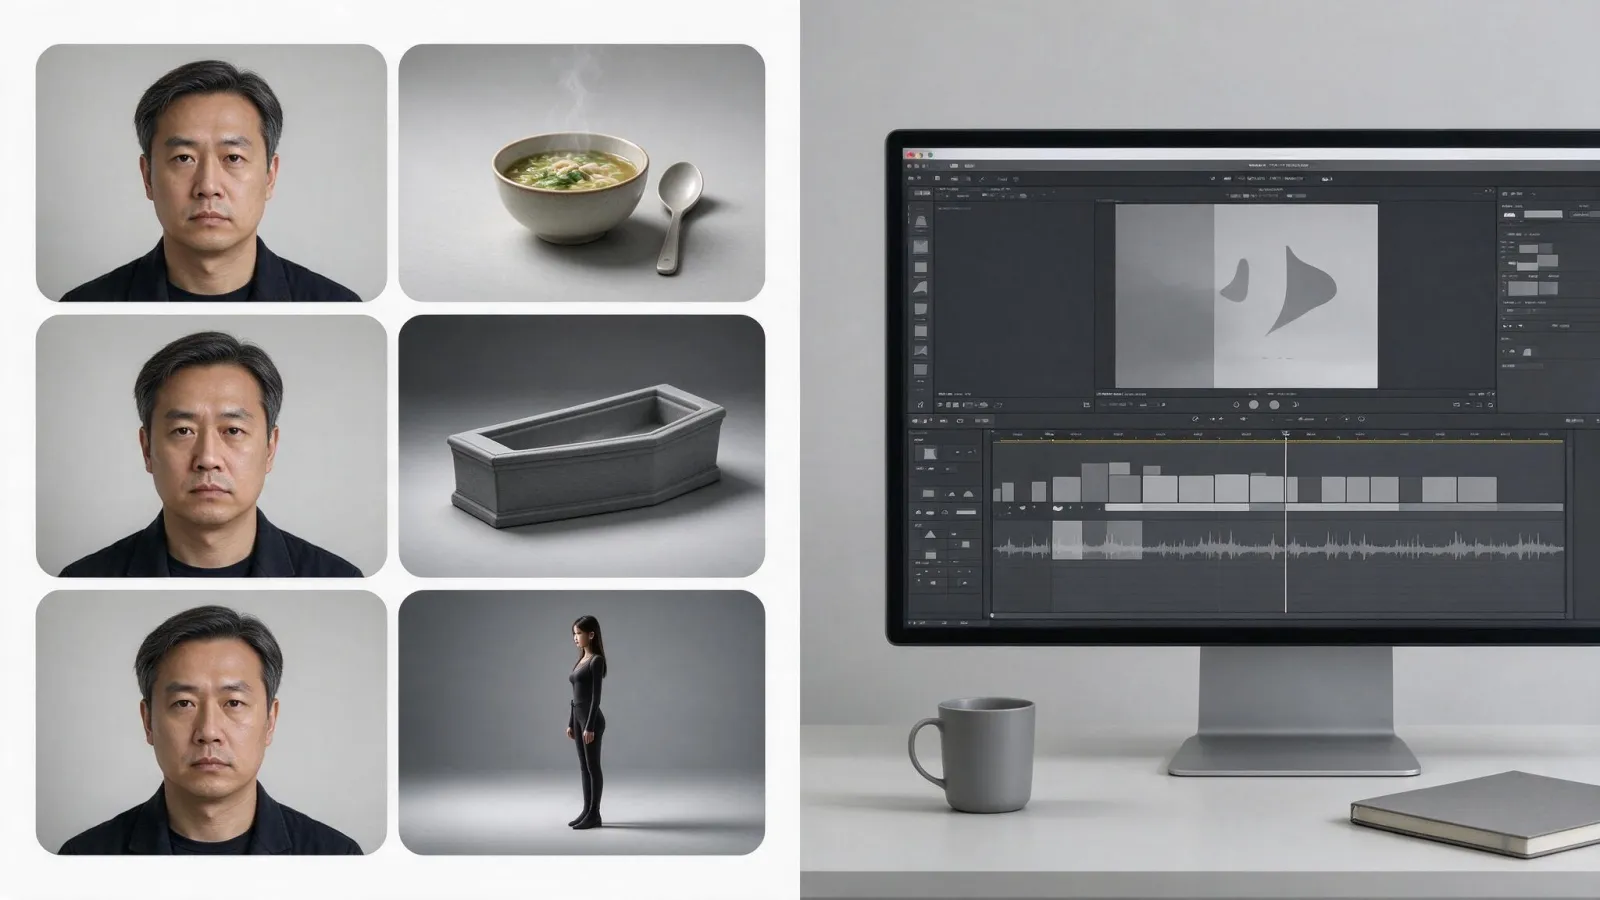Open the standing woman silhouette thumbnail
This screenshot has height=900, width=1600.
[x=582, y=722]
